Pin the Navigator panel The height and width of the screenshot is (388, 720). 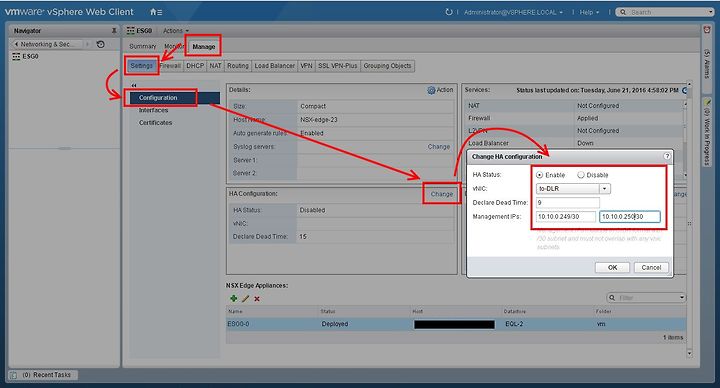click(x=114, y=31)
